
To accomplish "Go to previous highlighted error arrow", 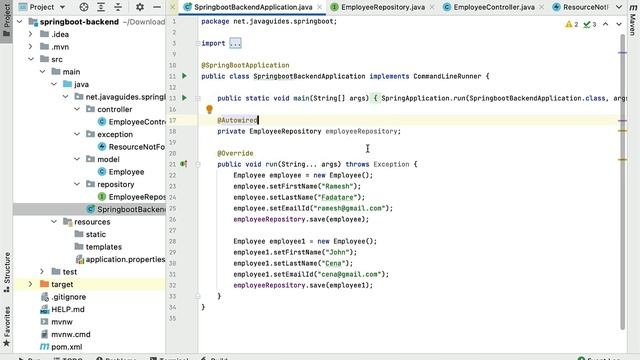I will (606, 24).
